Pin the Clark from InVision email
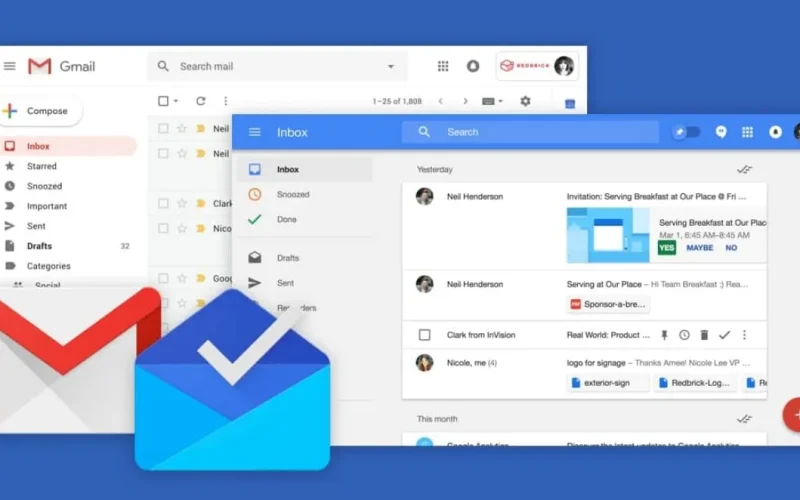The width and height of the screenshot is (800, 500). tap(664, 335)
